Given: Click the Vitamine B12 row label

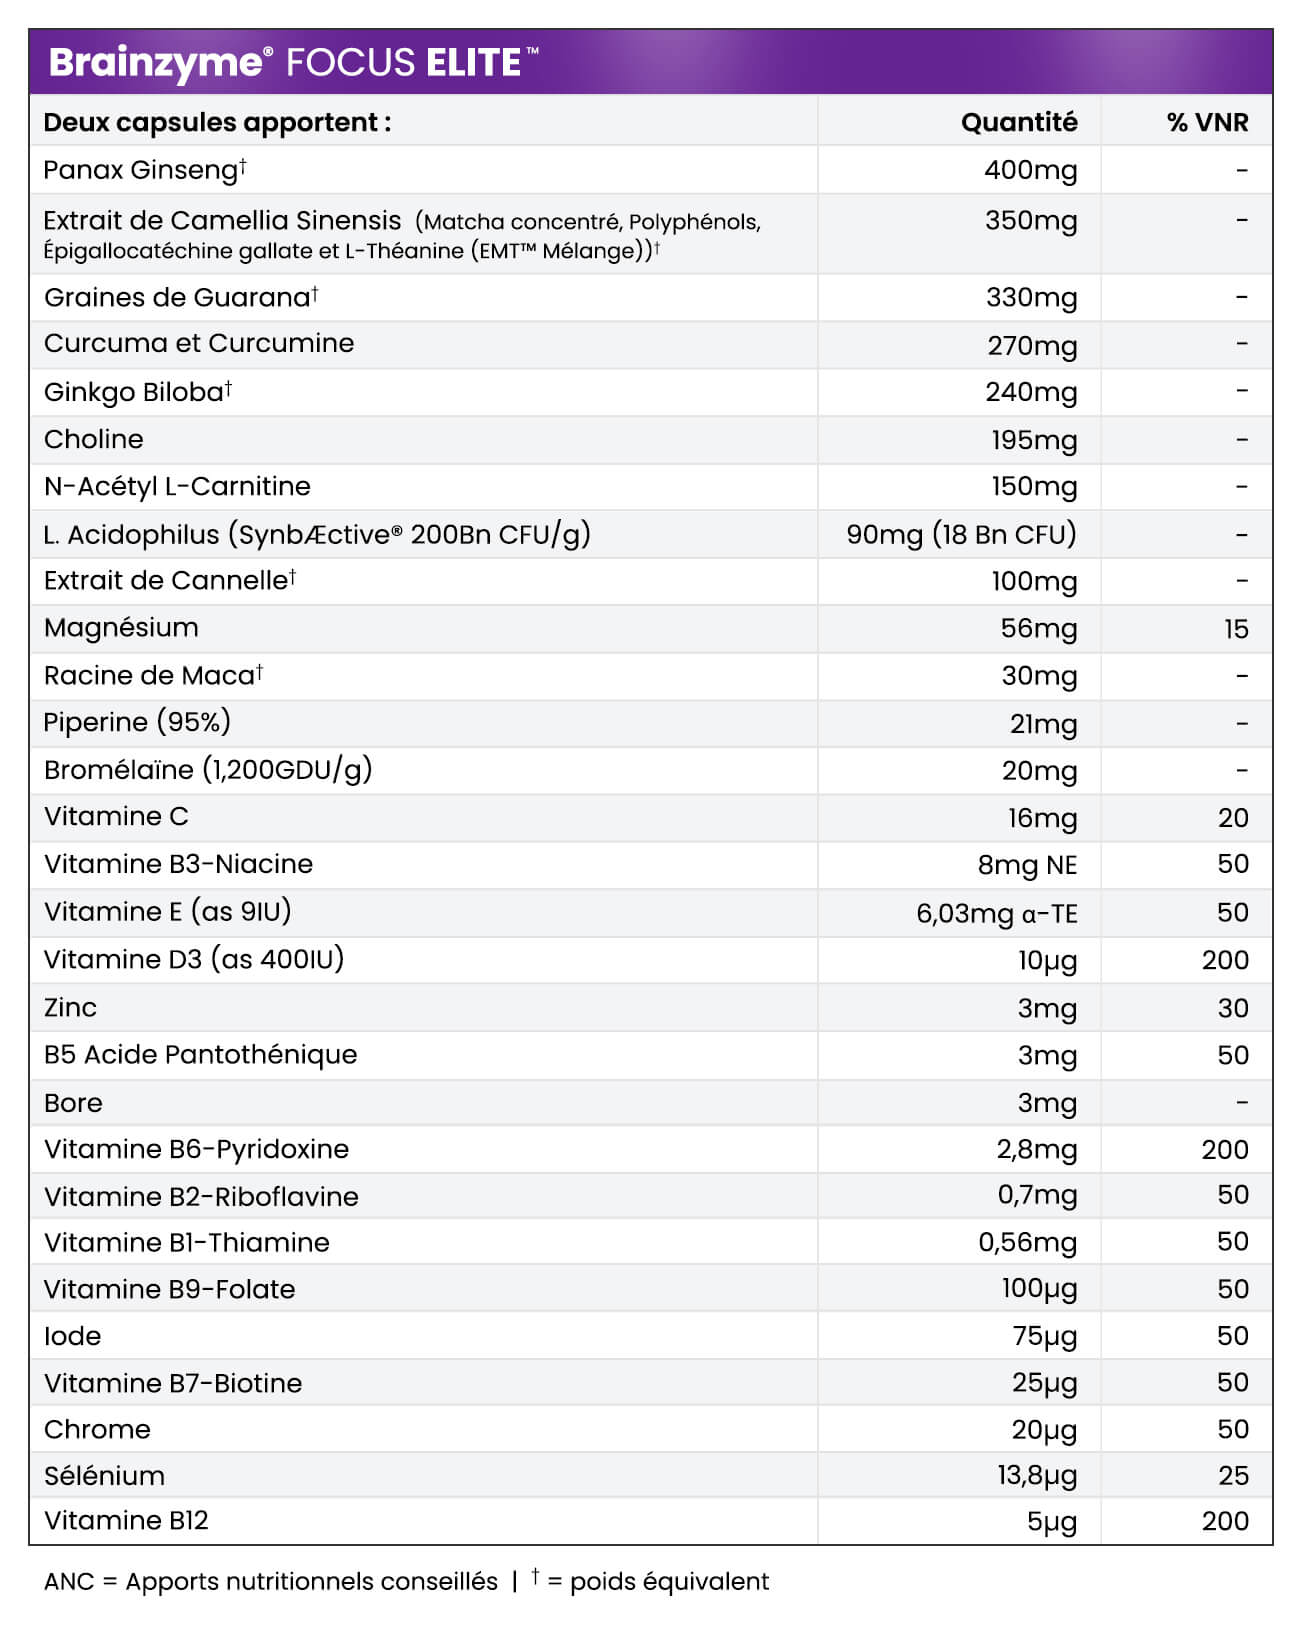Looking at the screenshot, I should point(126,1521).
